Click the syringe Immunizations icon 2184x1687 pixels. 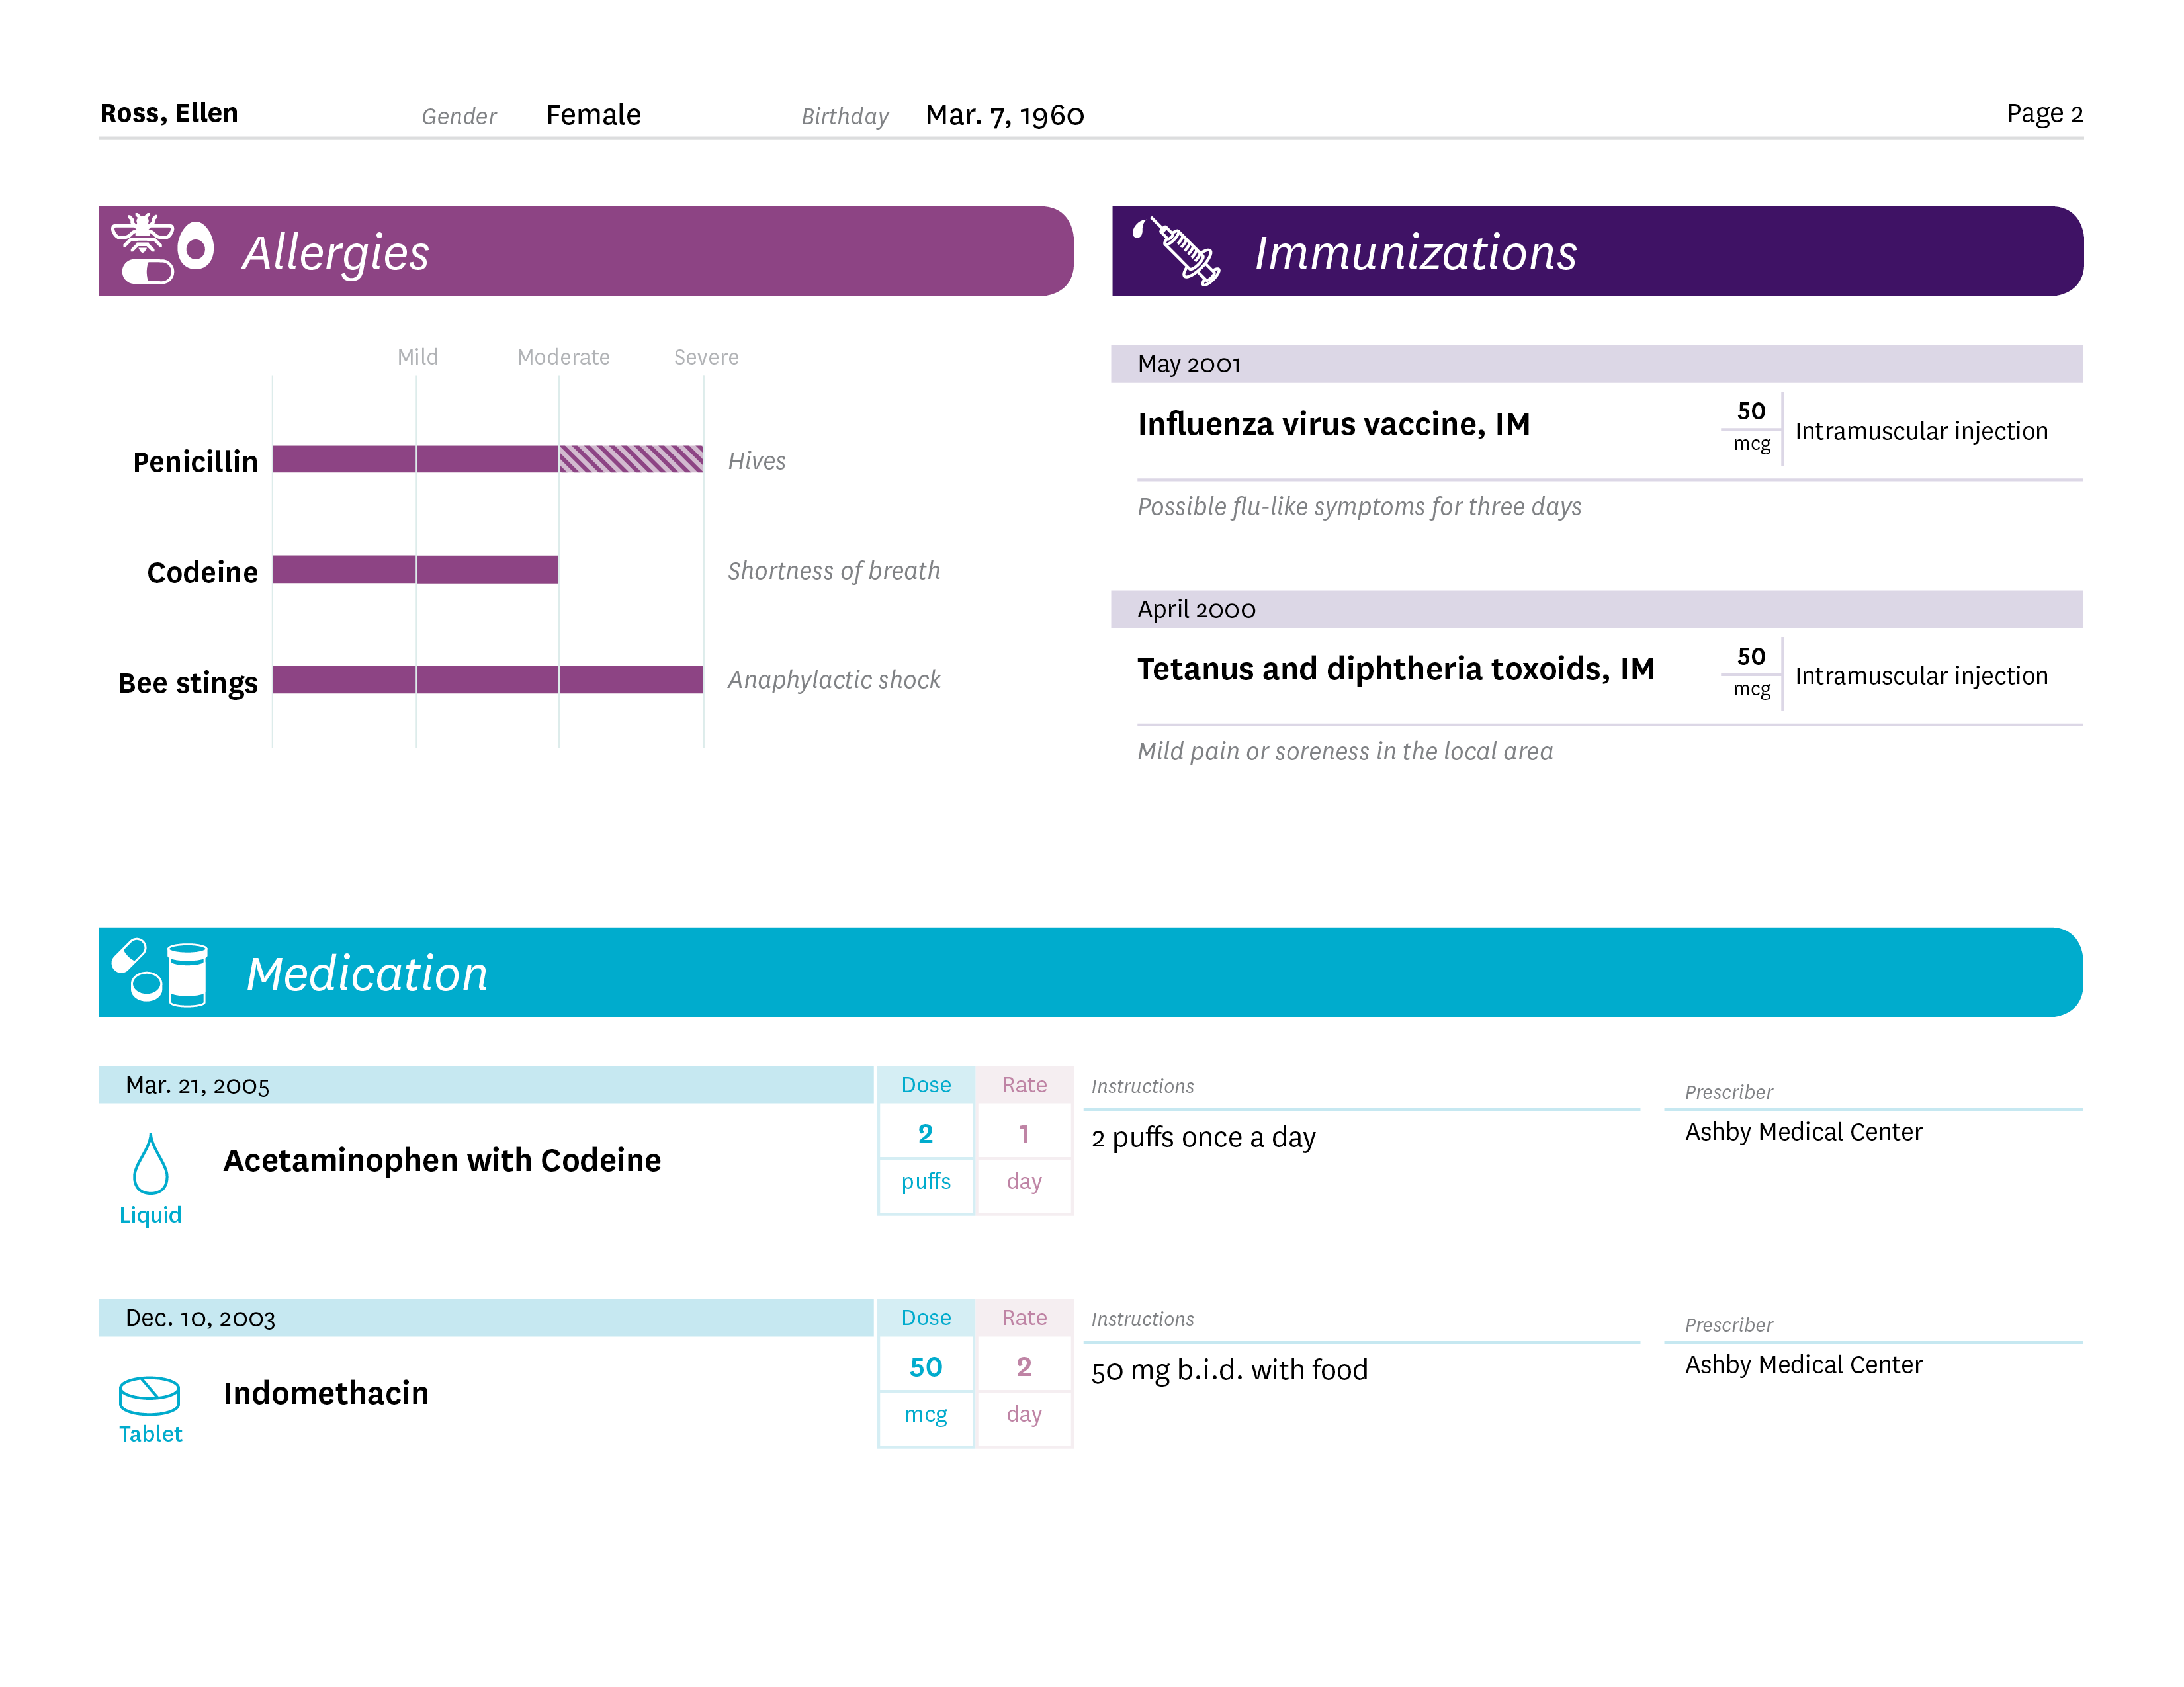1186,251
